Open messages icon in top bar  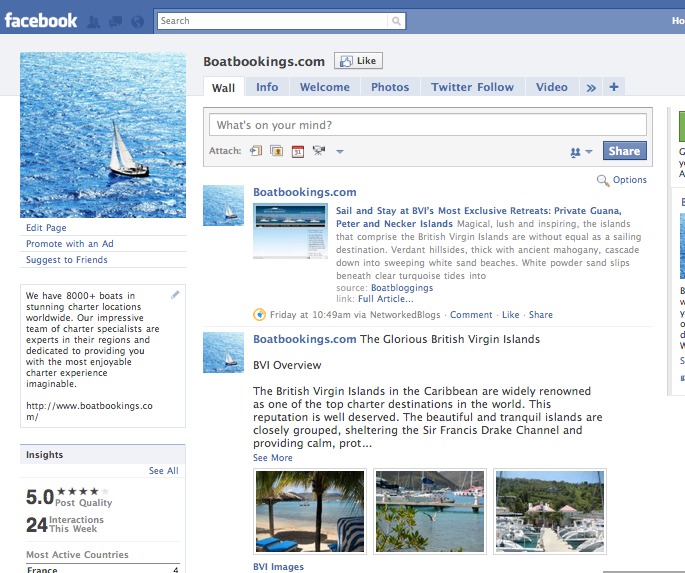115,21
